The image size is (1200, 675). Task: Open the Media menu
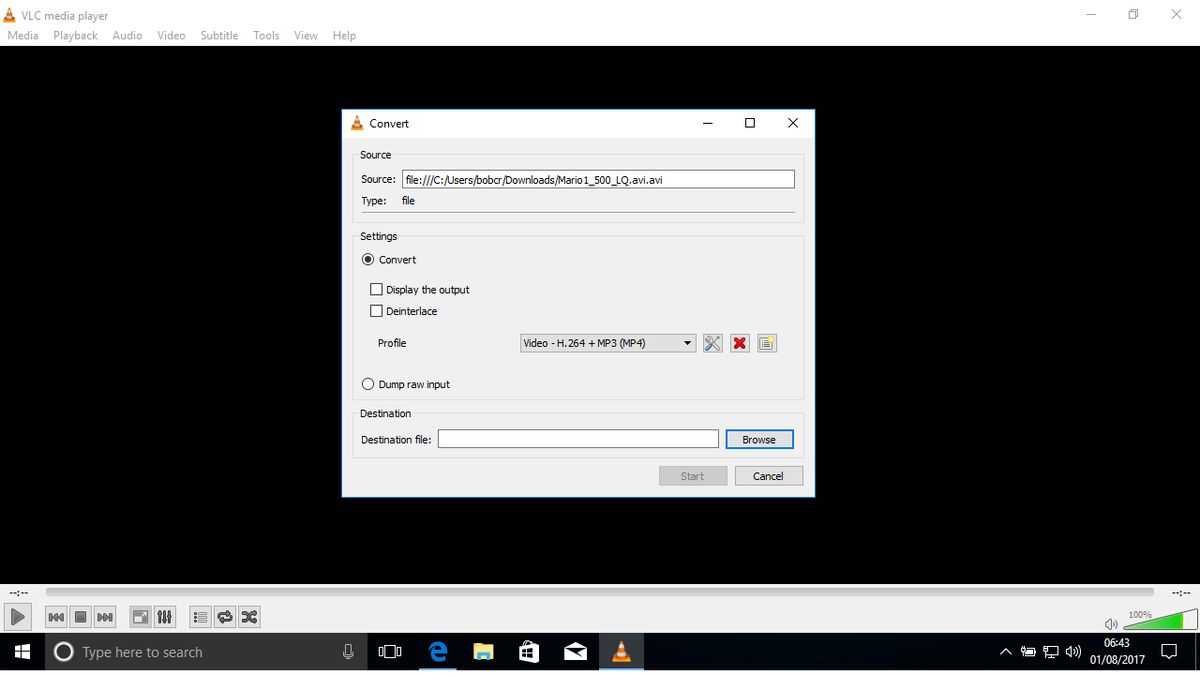click(22, 35)
